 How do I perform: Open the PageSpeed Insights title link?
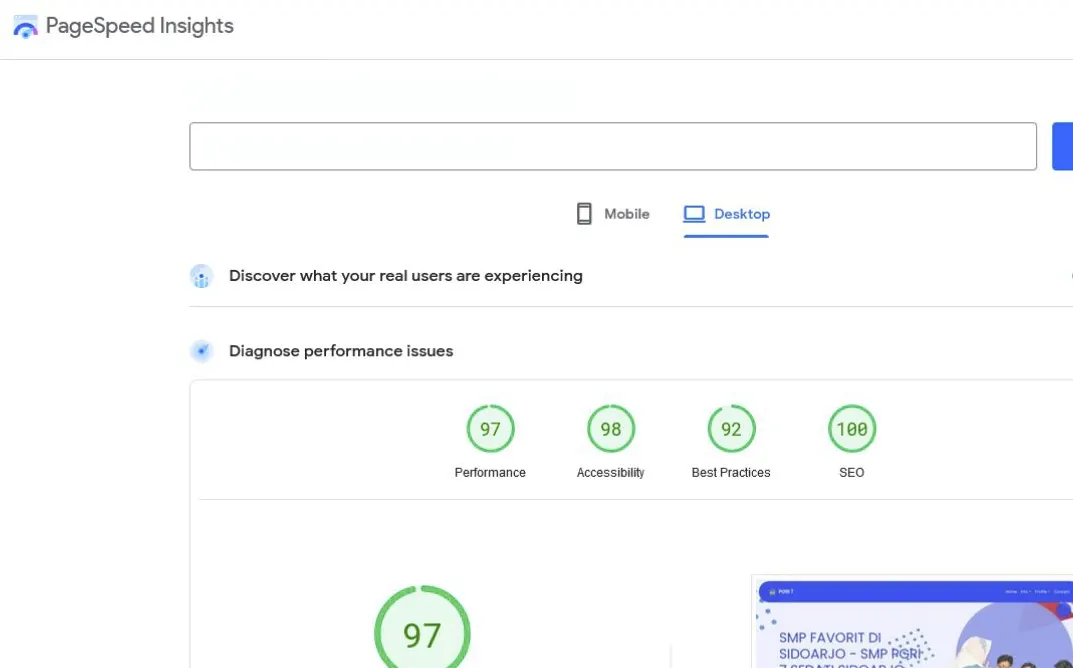click(140, 26)
